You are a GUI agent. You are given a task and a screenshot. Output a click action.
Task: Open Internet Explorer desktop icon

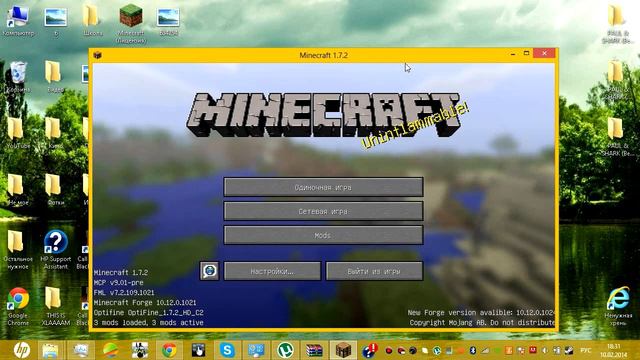618,306
